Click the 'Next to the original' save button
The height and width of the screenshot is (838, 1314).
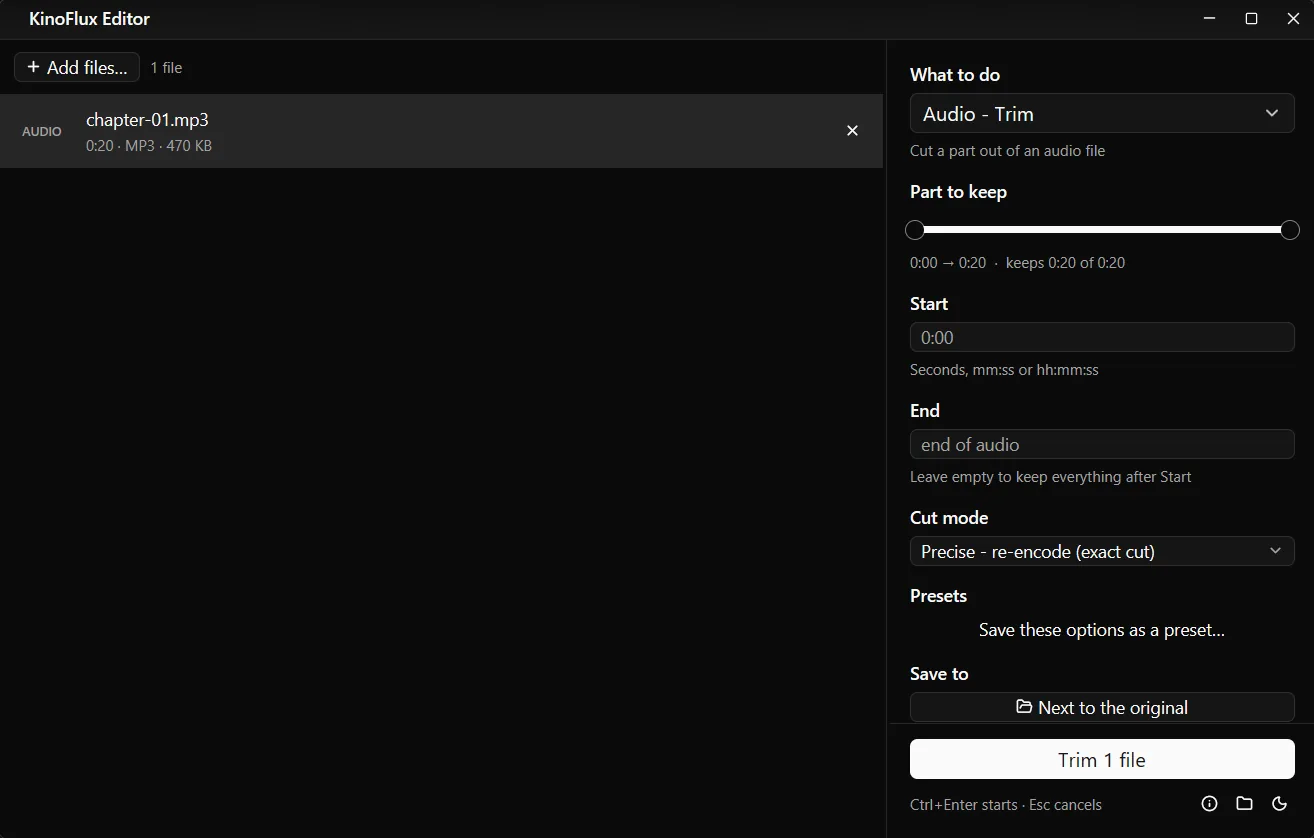[1102, 707]
